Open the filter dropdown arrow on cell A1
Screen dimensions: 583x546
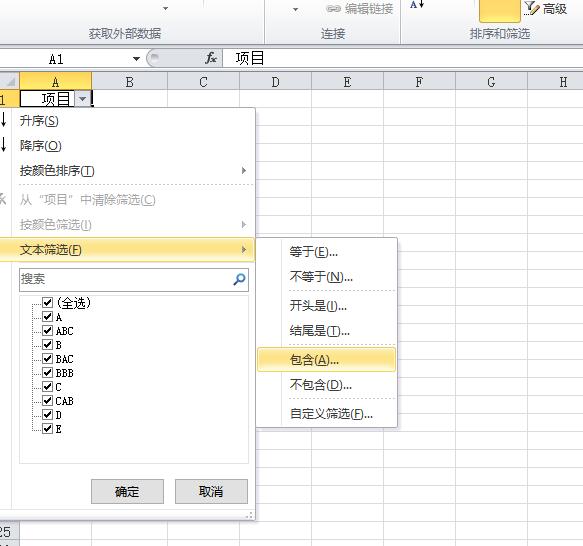83,99
